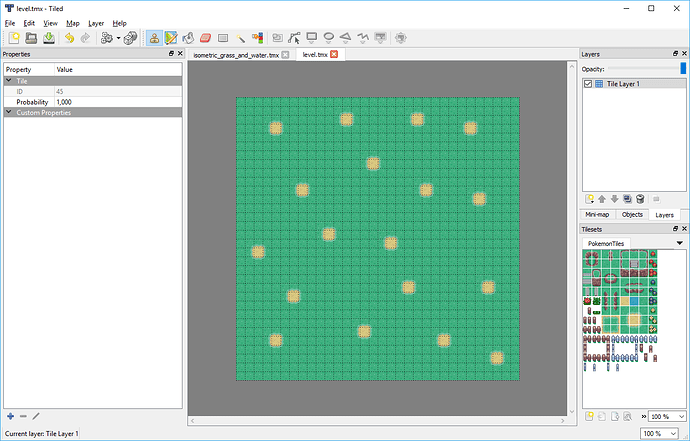The image size is (690, 441).
Task: Click the Lower Layer down arrow
Action: coord(615,199)
